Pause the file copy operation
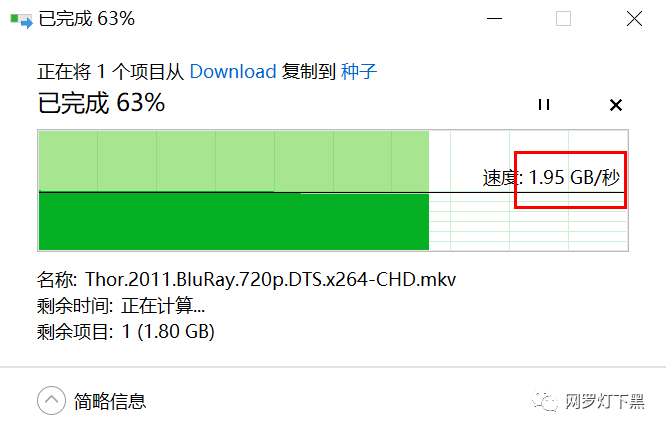Viewport: 666px width, 431px height. click(544, 104)
